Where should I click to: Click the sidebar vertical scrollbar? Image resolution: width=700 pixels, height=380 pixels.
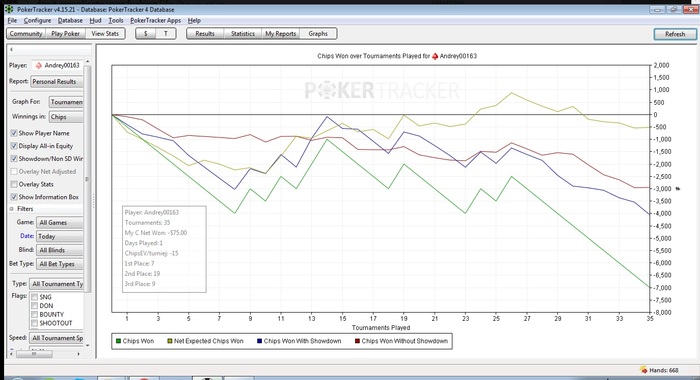pos(88,179)
